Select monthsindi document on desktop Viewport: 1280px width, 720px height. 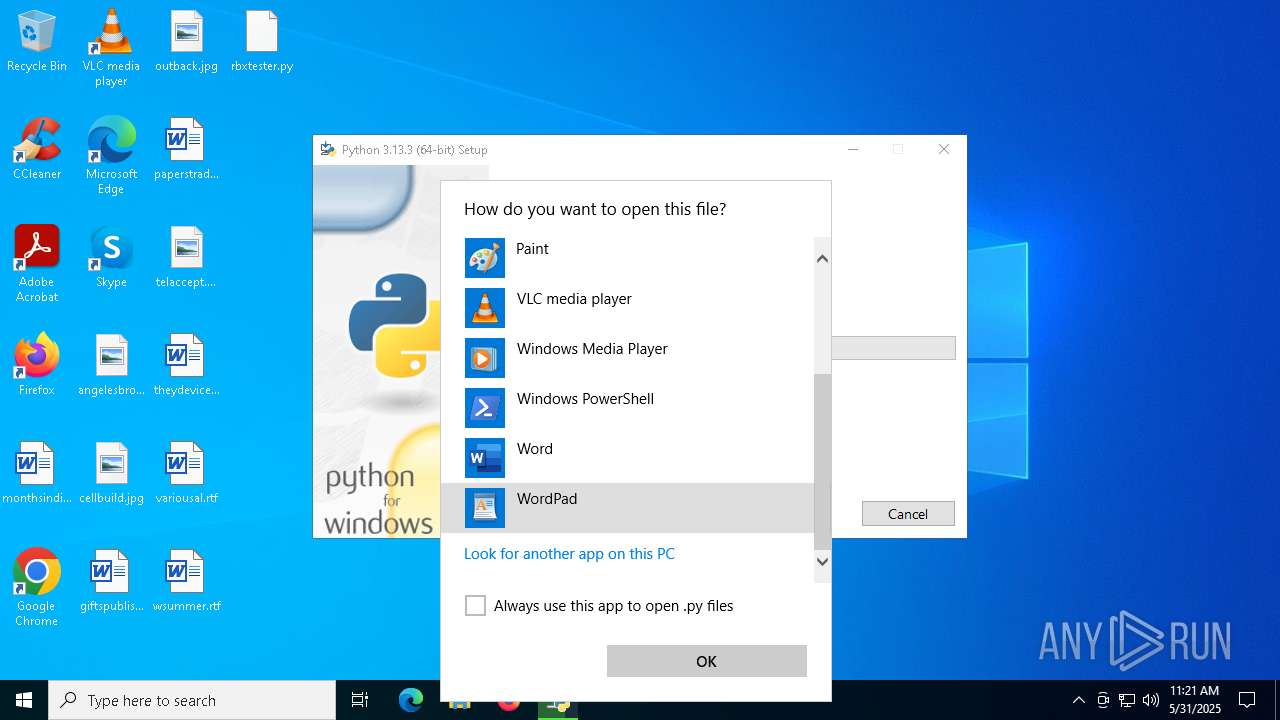point(37,474)
